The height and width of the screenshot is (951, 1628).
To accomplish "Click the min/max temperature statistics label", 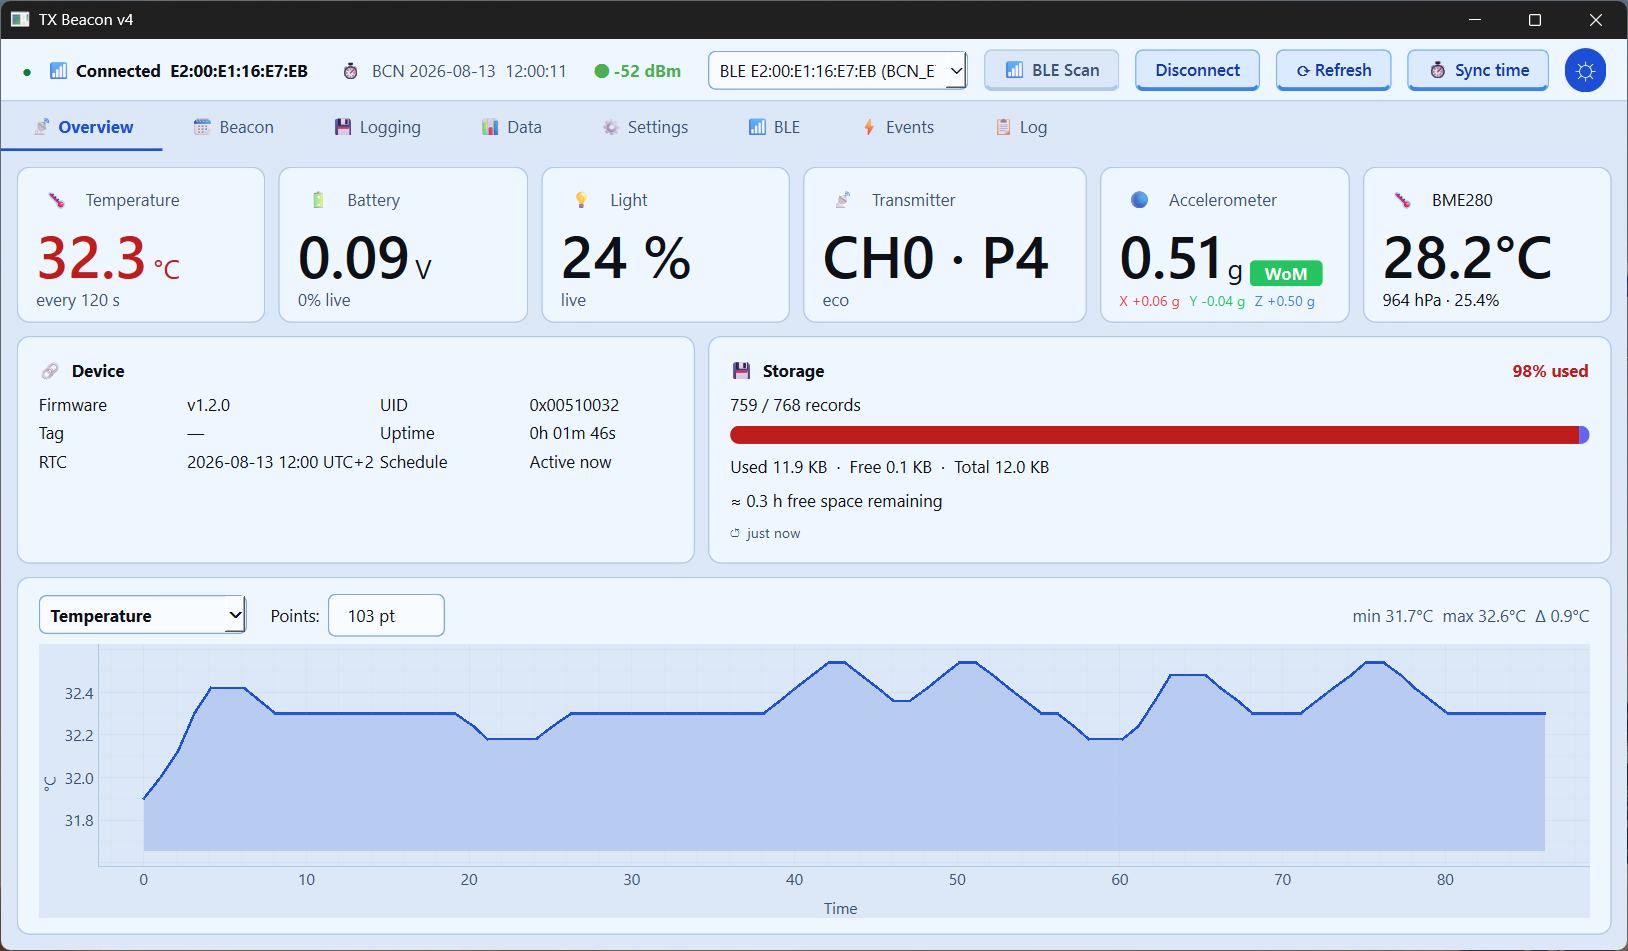I will tap(1470, 616).
